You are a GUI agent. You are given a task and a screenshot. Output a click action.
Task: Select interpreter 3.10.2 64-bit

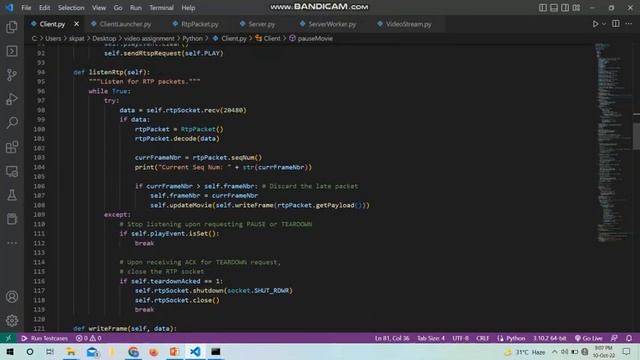point(549,338)
